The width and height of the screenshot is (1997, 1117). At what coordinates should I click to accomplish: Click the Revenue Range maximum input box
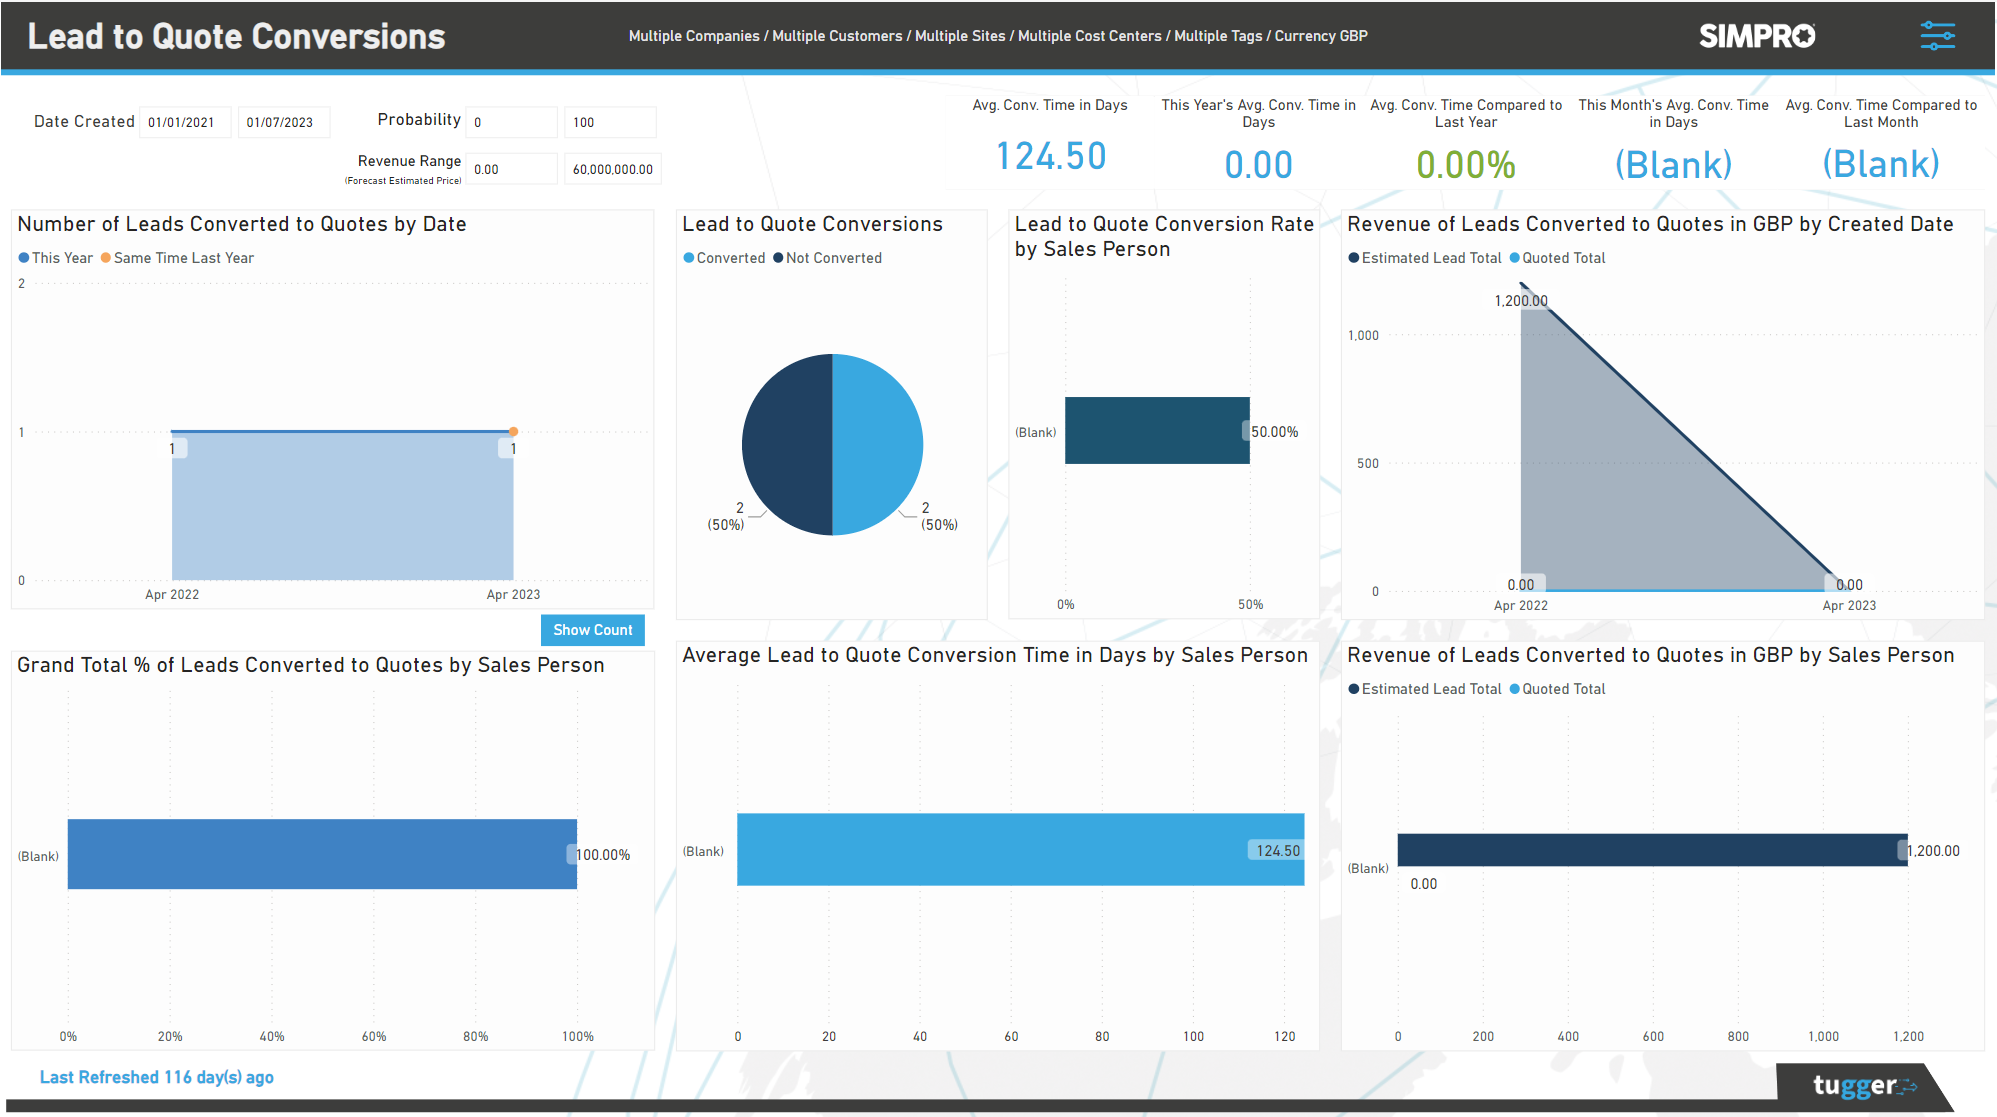point(612,168)
